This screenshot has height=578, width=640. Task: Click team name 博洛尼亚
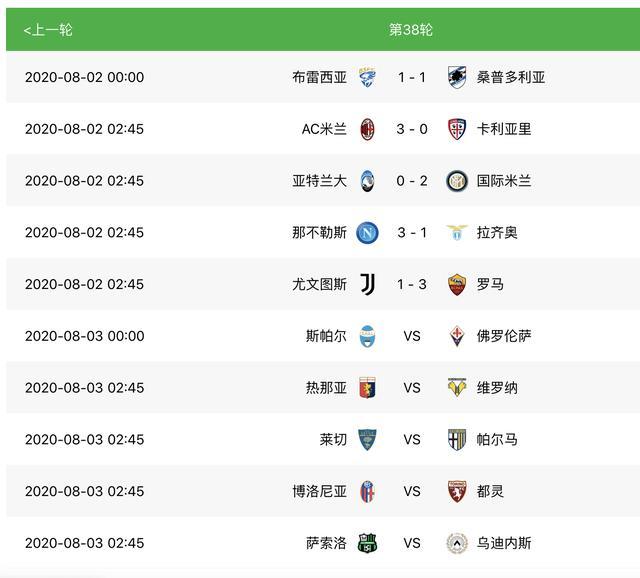coord(319,492)
